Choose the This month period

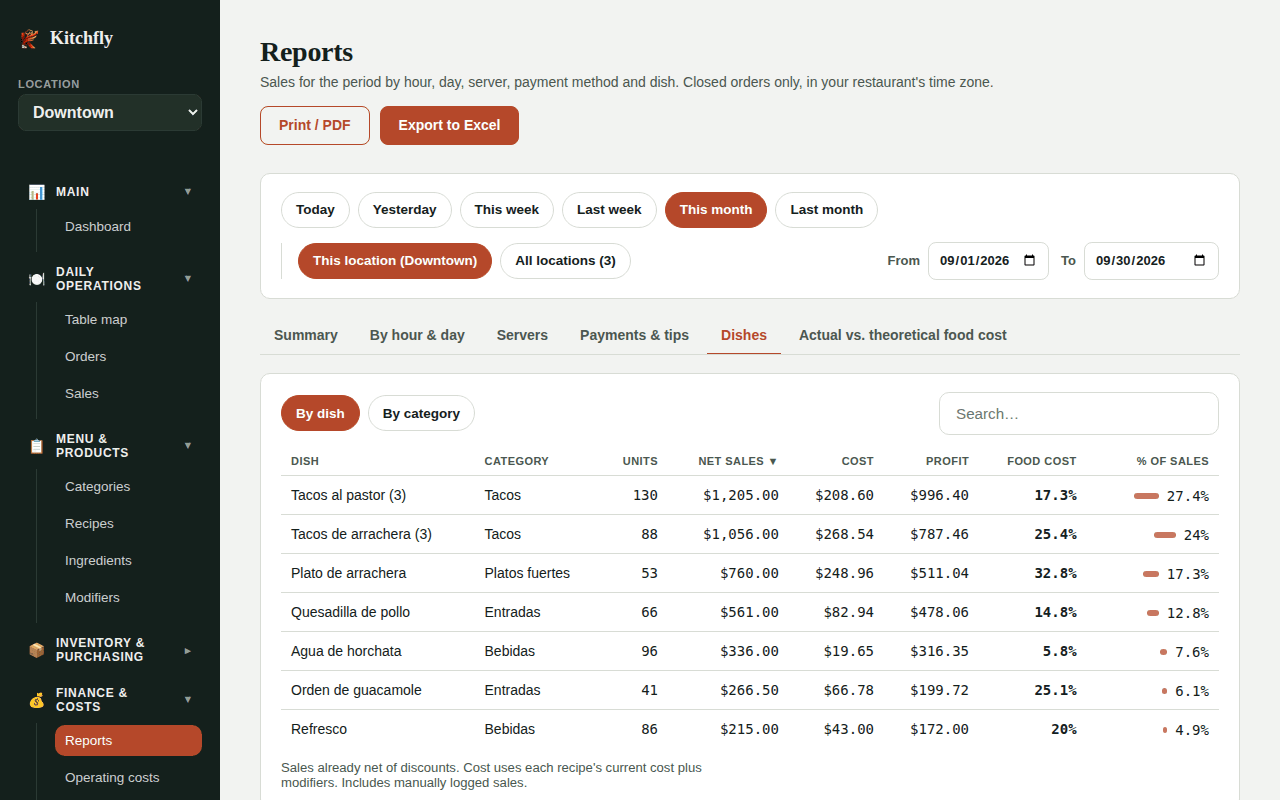pos(716,210)
